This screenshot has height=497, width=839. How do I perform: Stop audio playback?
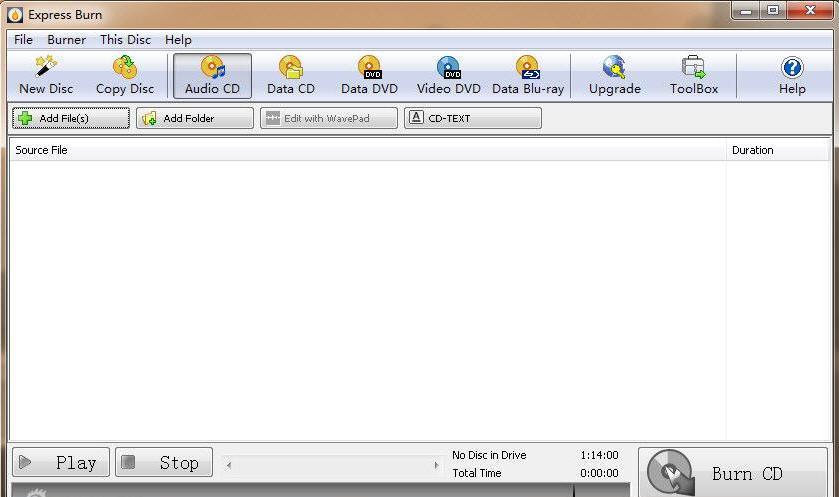164,462
